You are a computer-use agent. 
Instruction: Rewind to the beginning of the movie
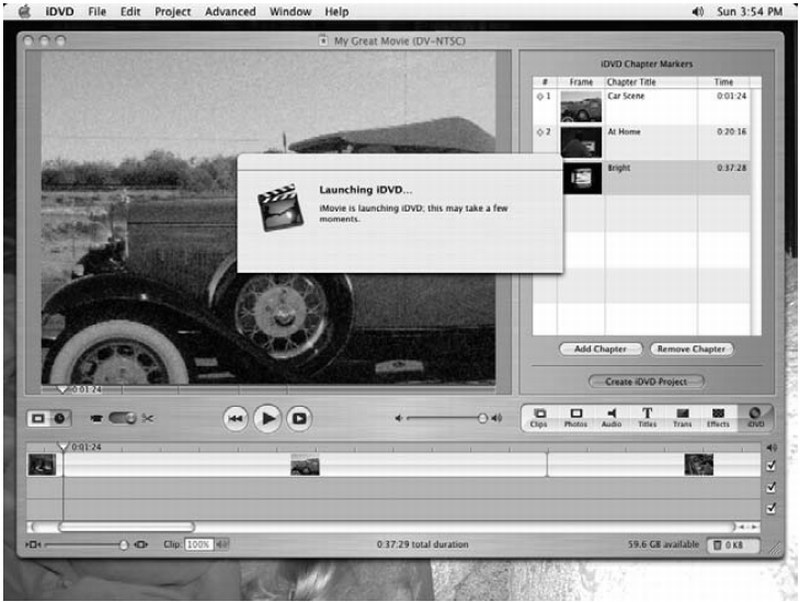tap(235, 418)
